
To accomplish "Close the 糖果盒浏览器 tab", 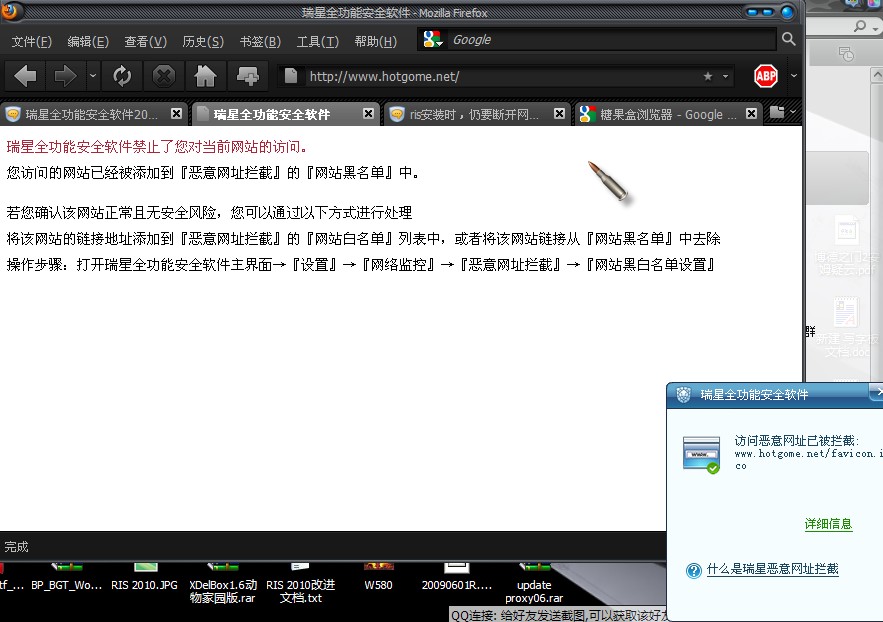I will click(751, 114).
